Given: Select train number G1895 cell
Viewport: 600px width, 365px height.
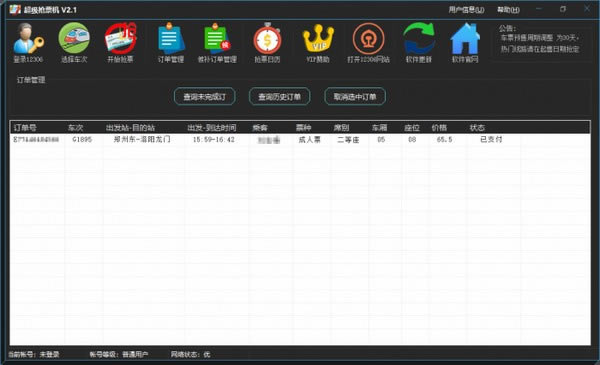Looking at the screenshot, I should (82, 140).
